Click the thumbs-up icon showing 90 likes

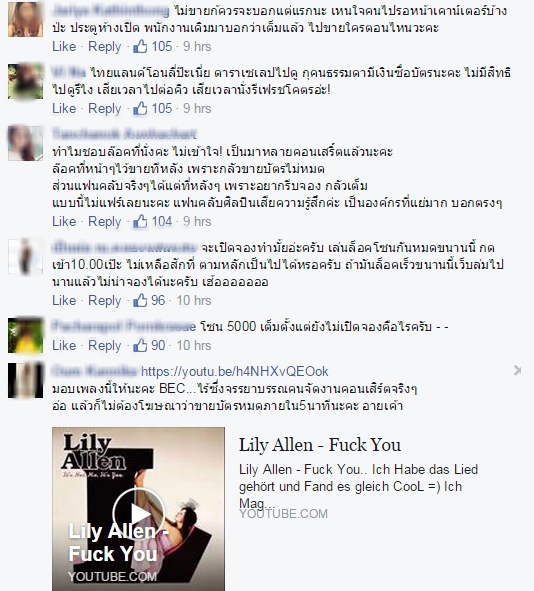pyautogui.click(x=140, y=345)
